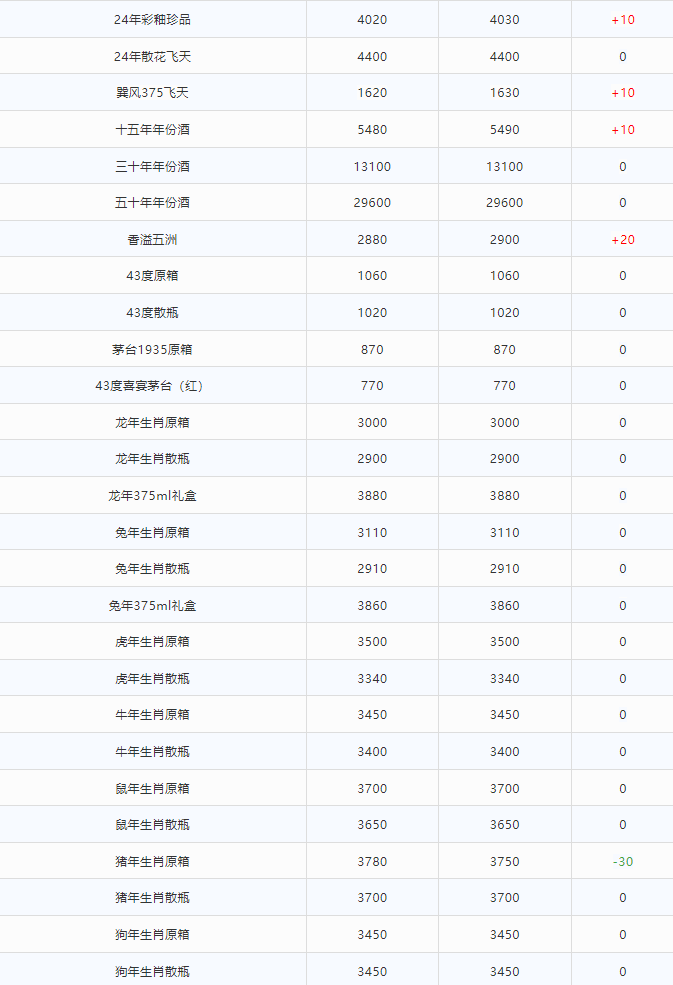Select the 24年散花飞天 row label
The height and width of the screenshot is (985, 673).
(x=152, y=56)
